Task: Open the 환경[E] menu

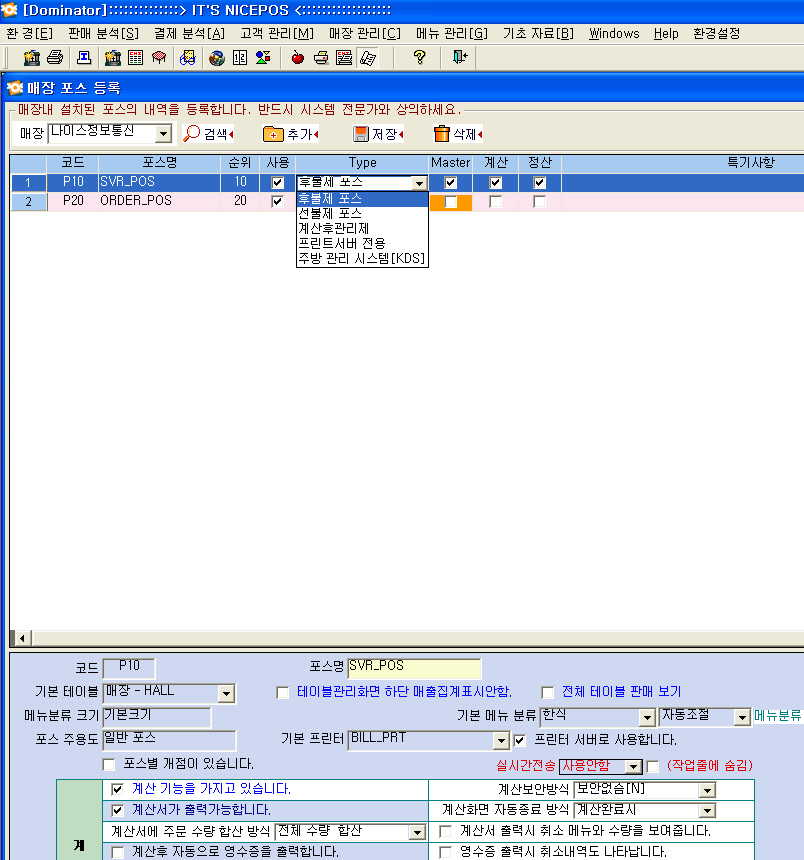Action: pyautogui.click(x=30, y=33)
